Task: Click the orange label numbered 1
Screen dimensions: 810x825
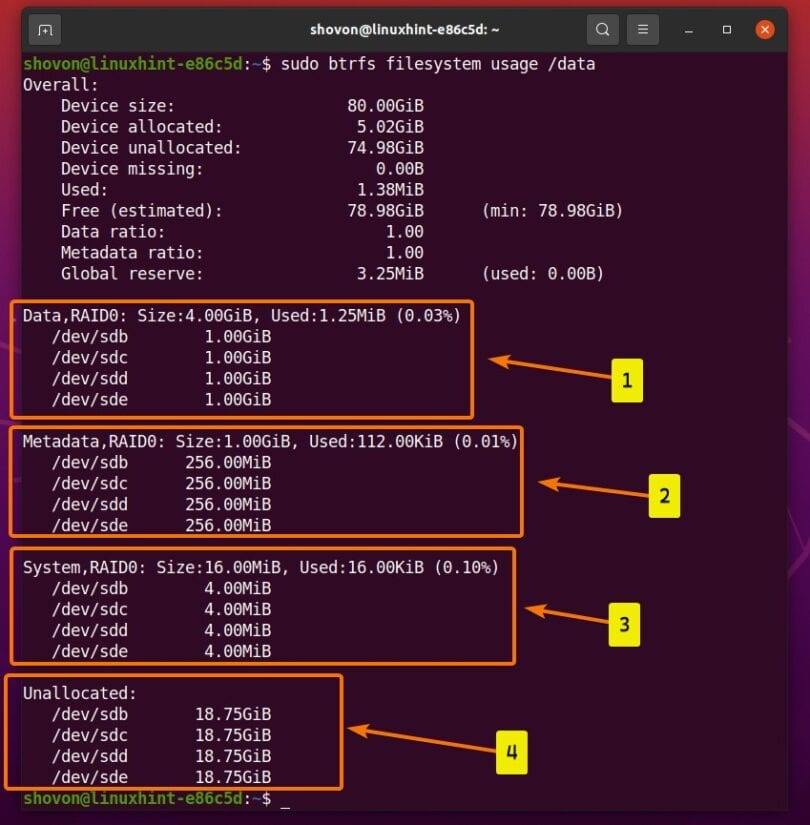Action: [626, 381]
